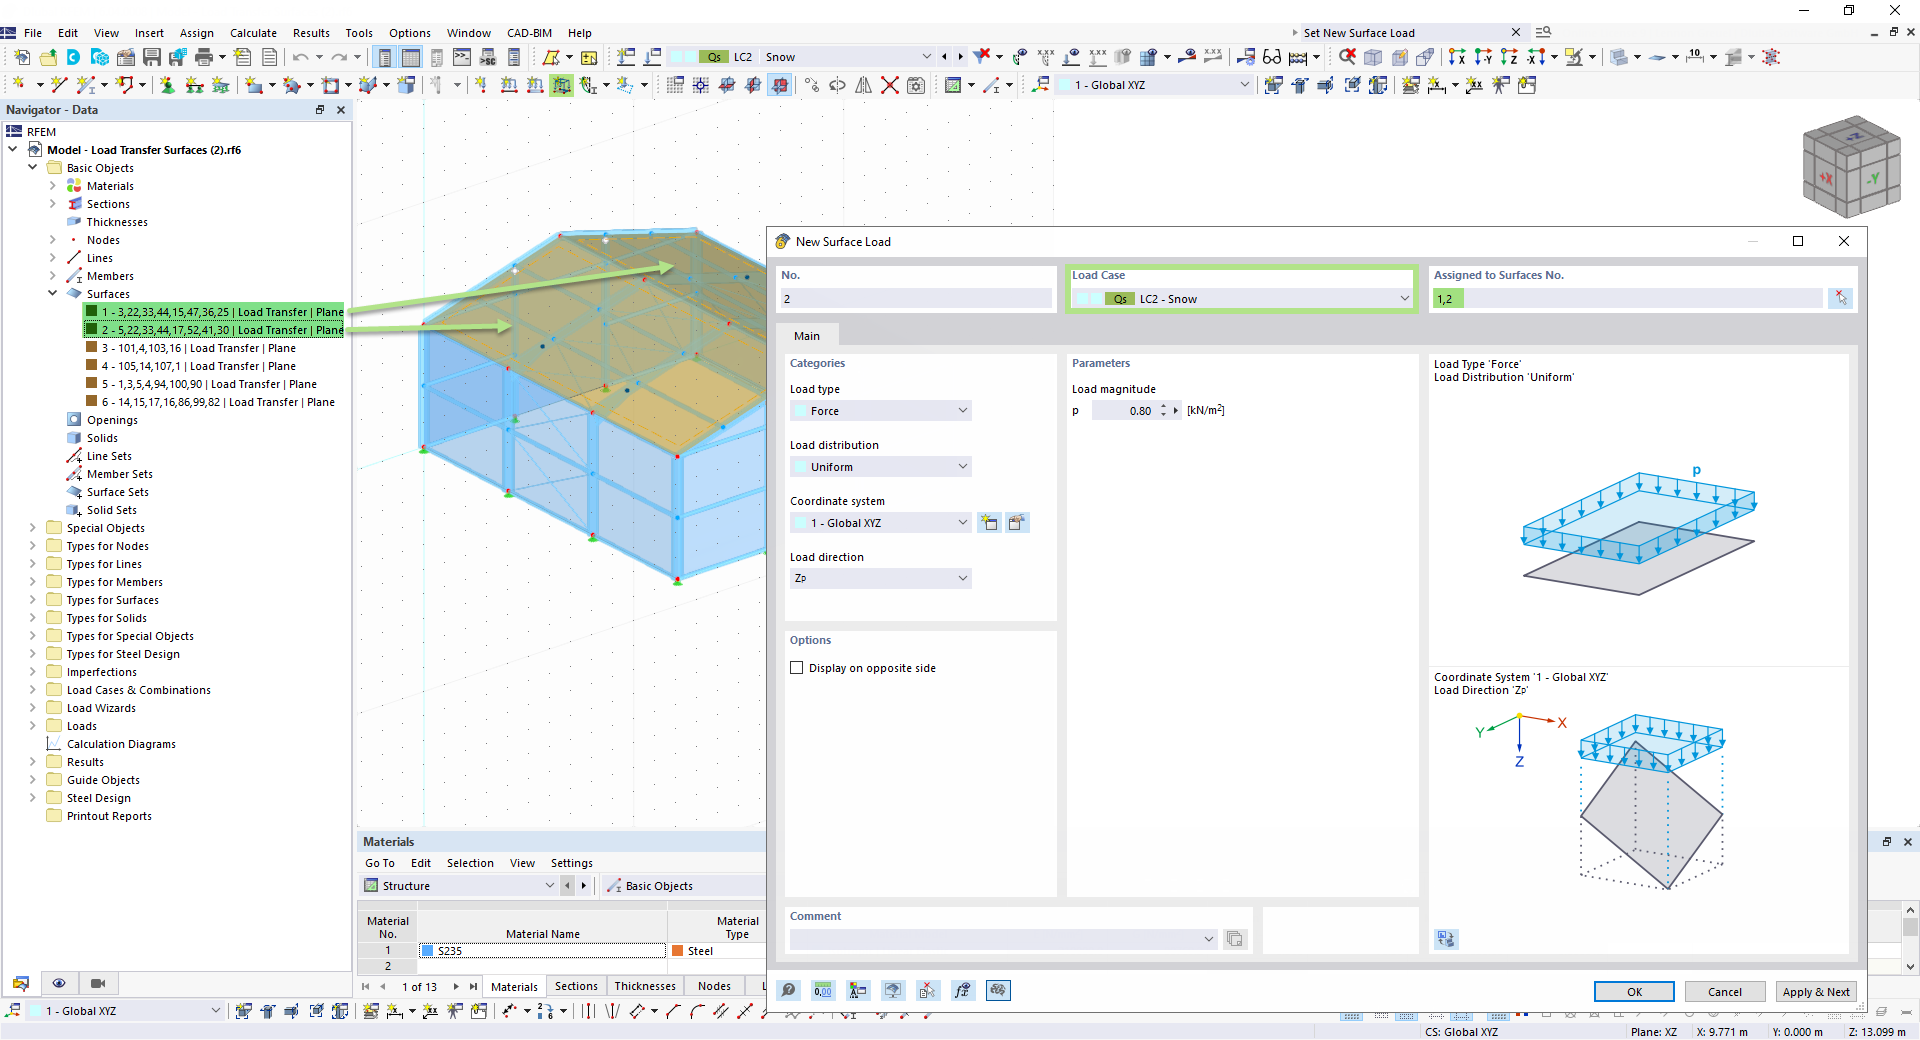Expand the Loads folder in Navigator
1920x1040 pixels.
click(33, 726)
